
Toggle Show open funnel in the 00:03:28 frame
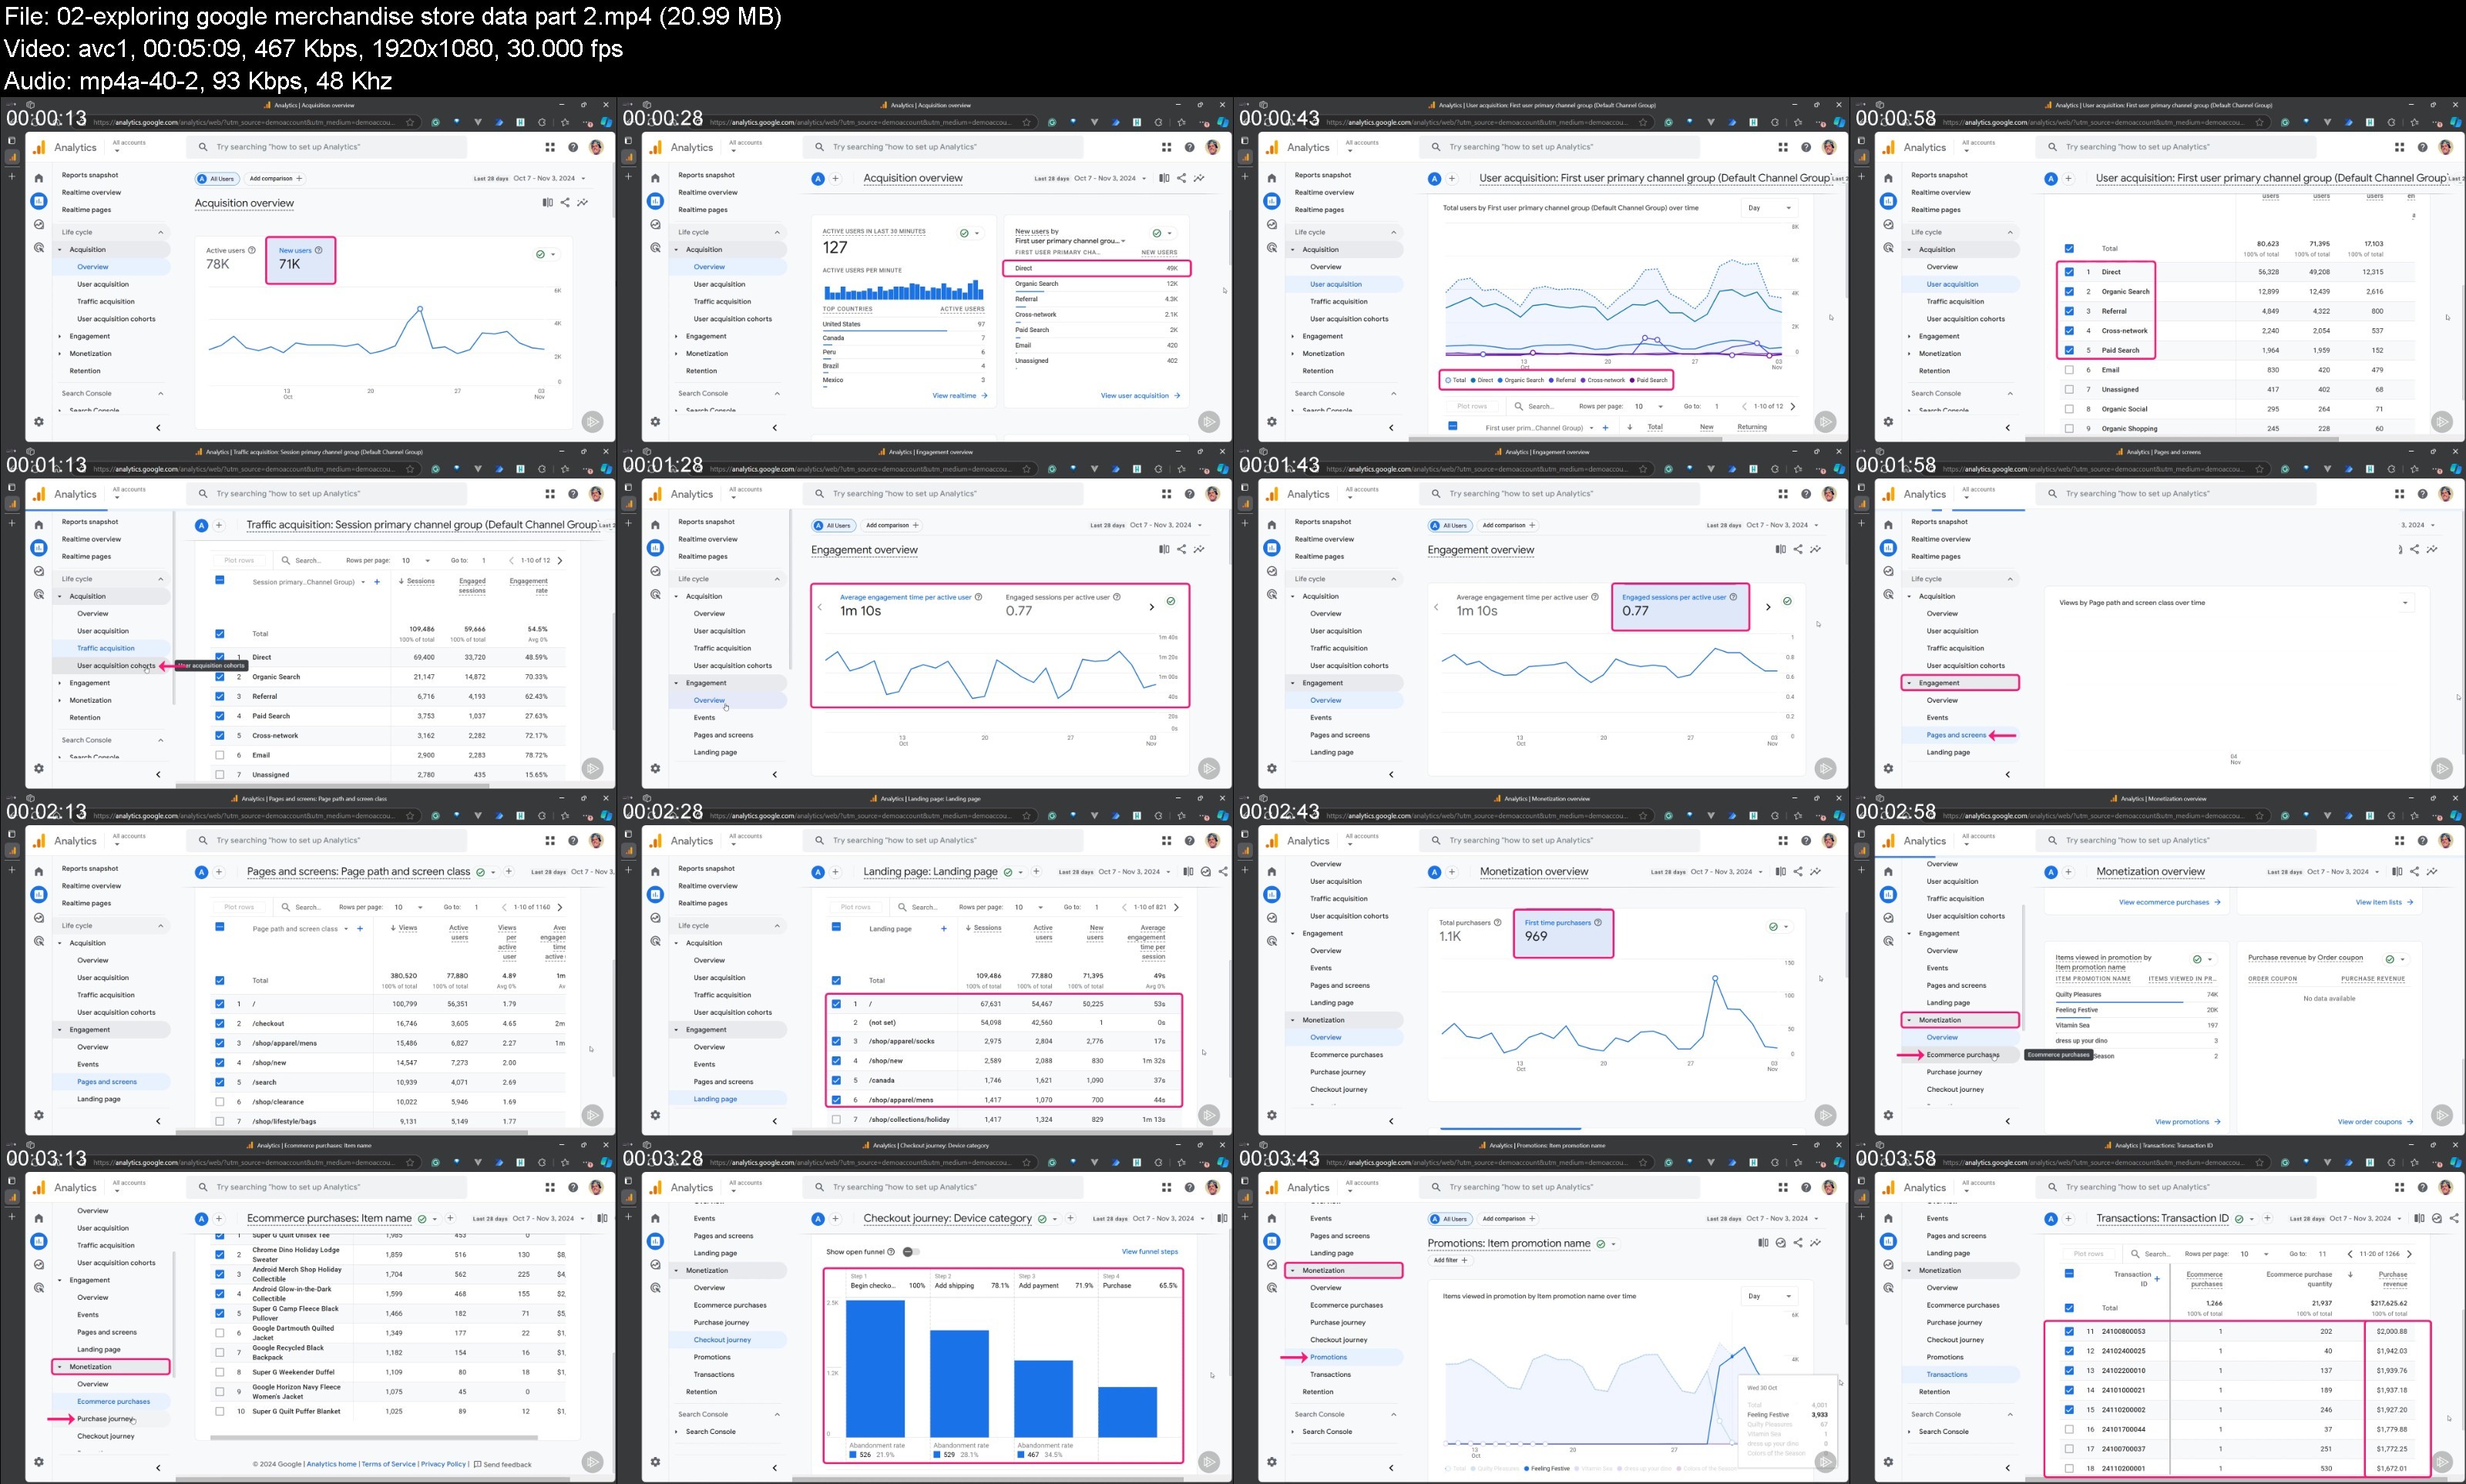[x=910, y=1252]
